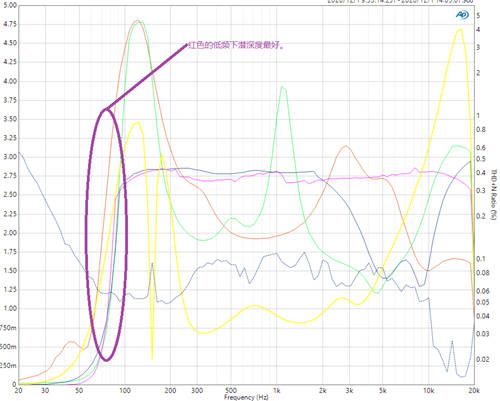The height and width of the screenshot is (401, 500).
Task: Click the 3.50 value on the left axis
Action: (9, 119)
